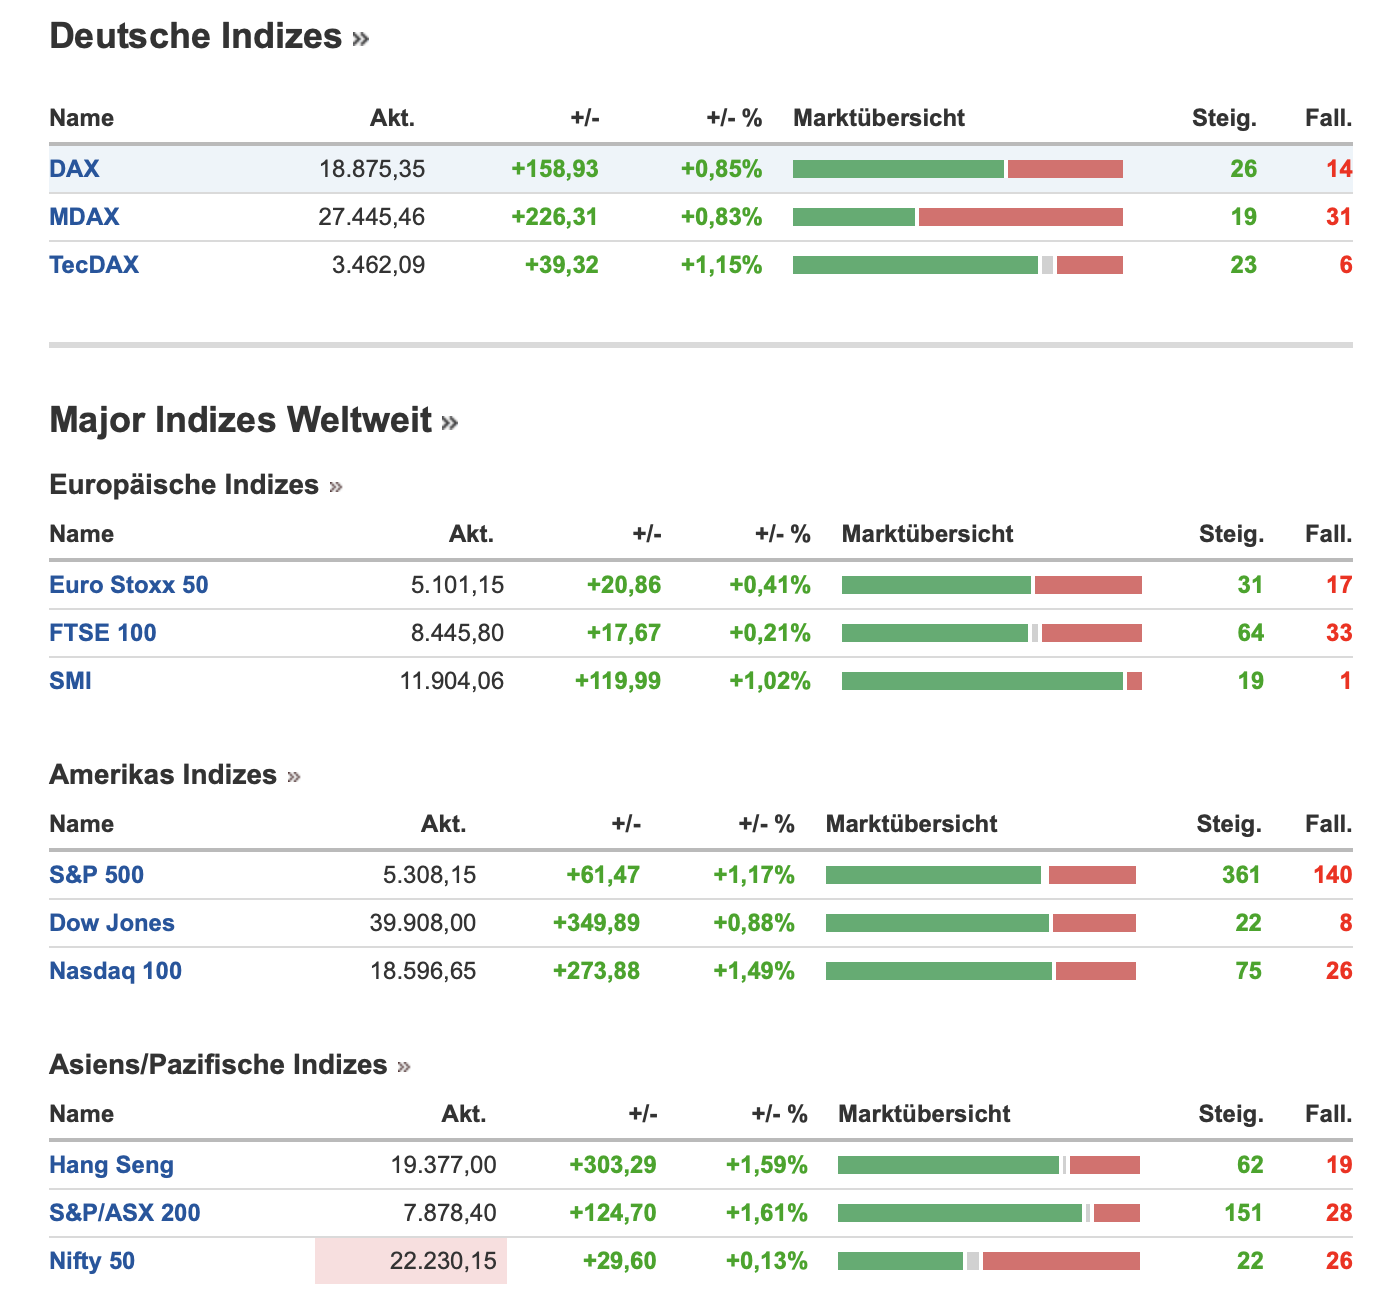1376x1314 pixels.
Task: Expand Major Indizes Weltweit section
Action: 450,423
